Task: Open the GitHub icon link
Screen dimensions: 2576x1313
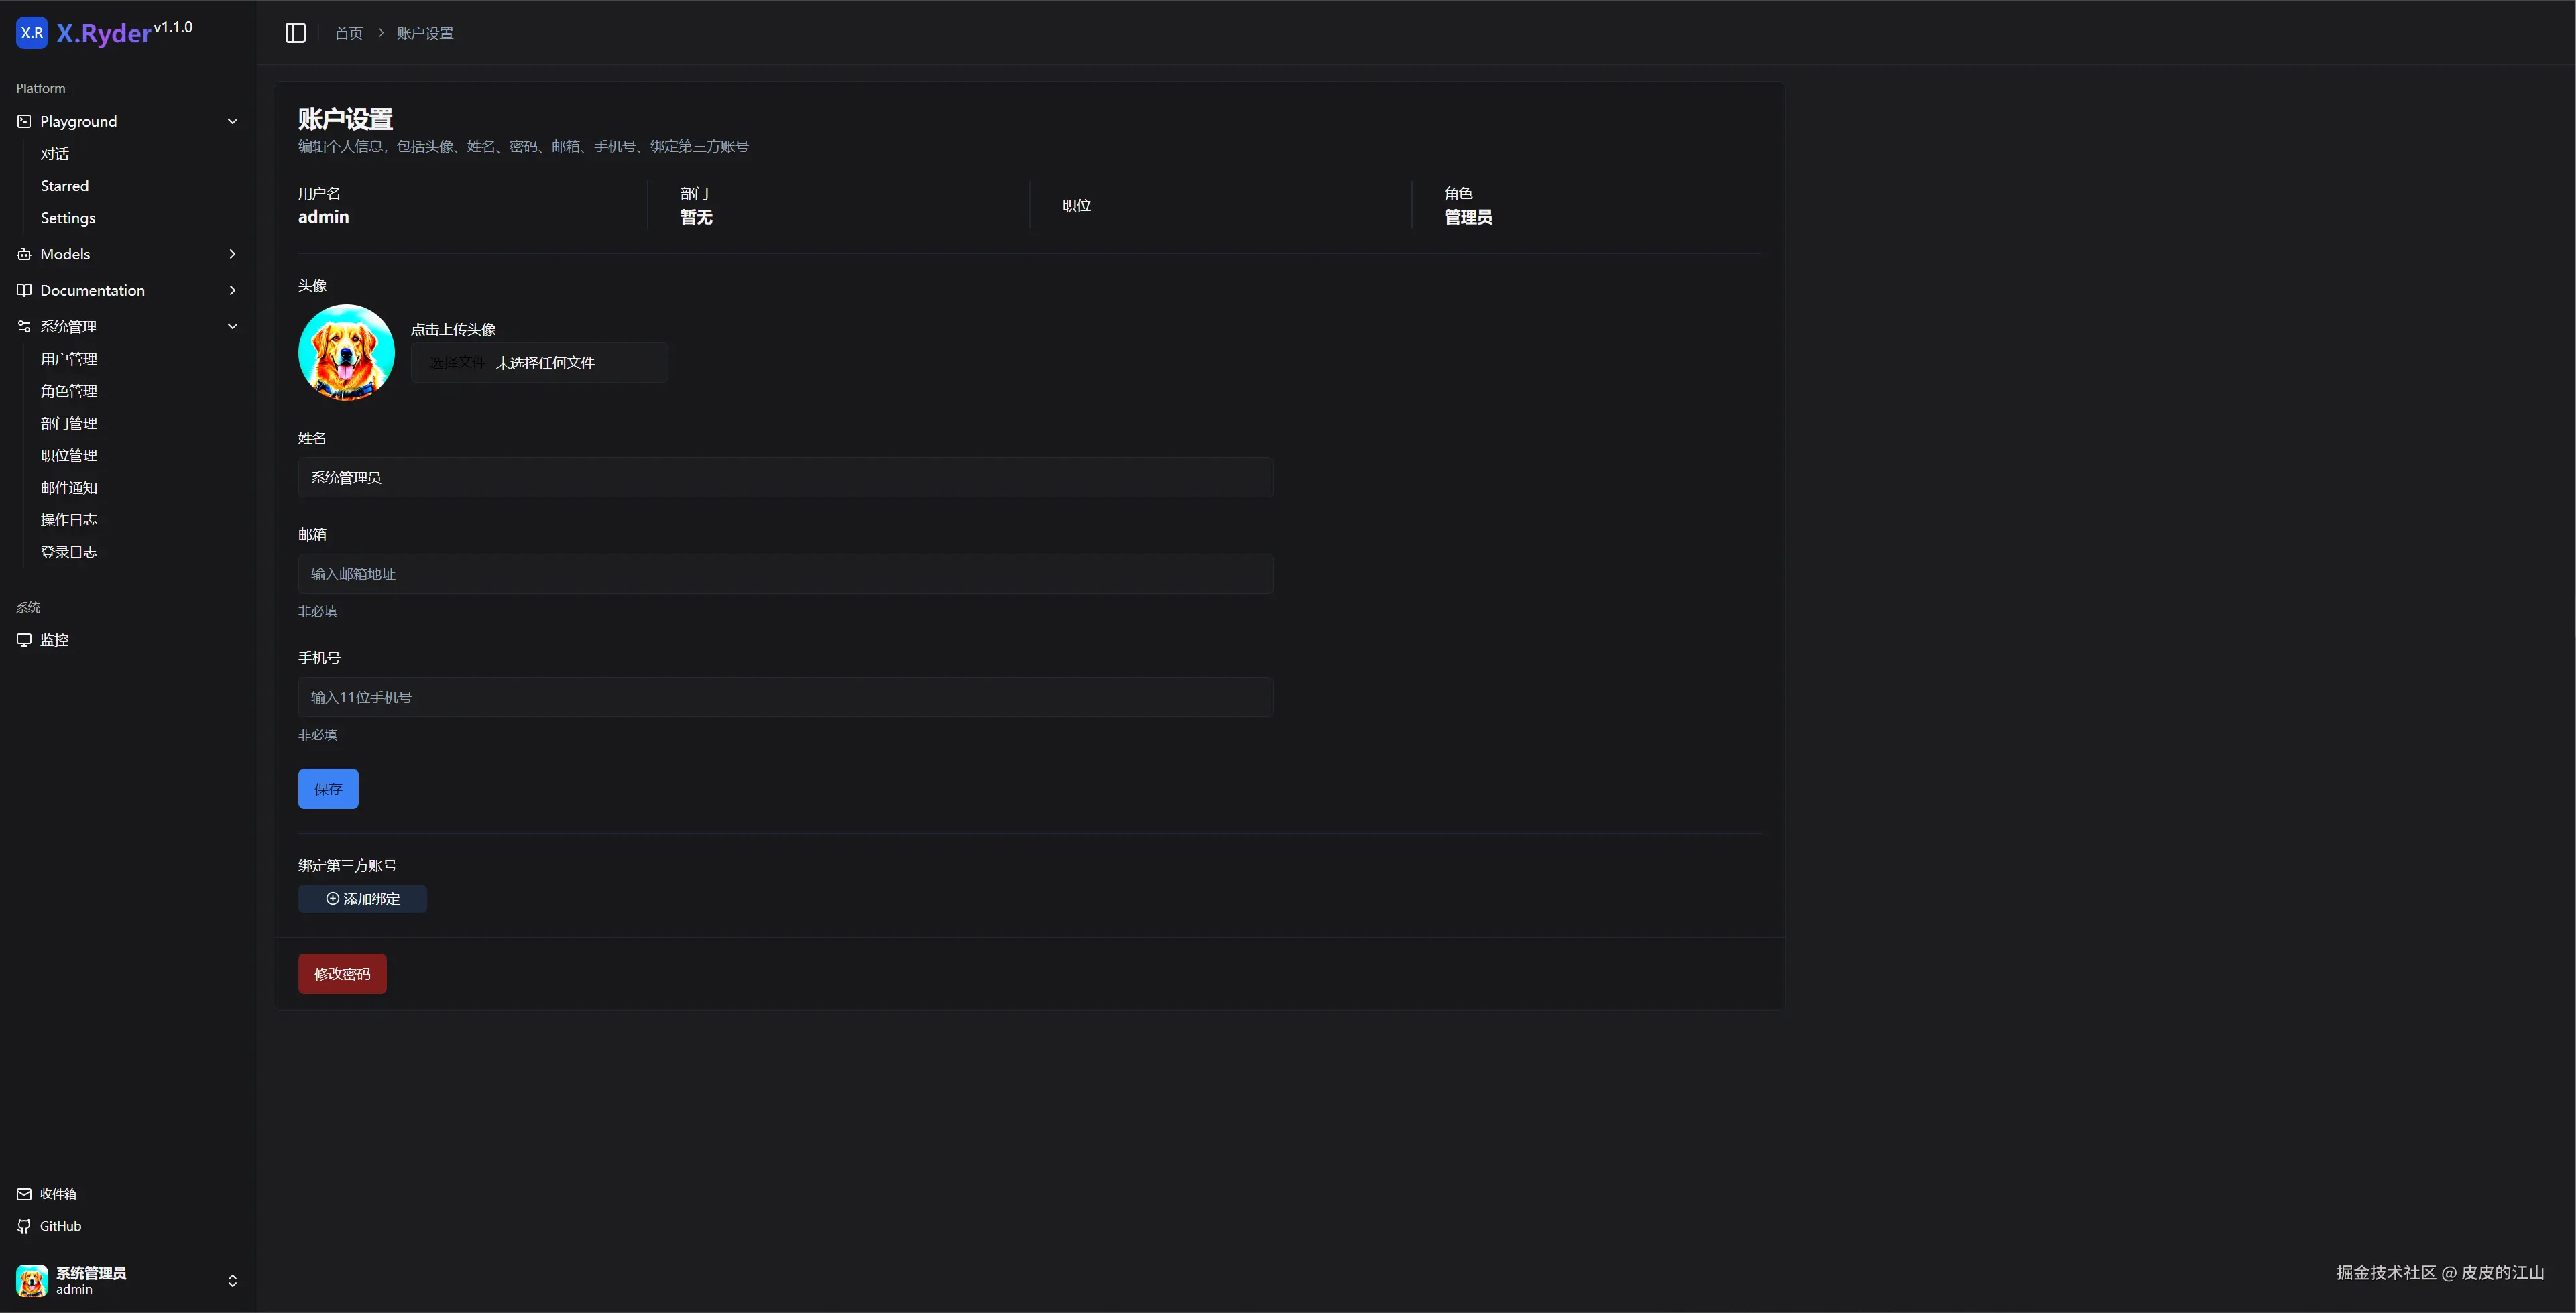Action: [x=24, y=1226]
